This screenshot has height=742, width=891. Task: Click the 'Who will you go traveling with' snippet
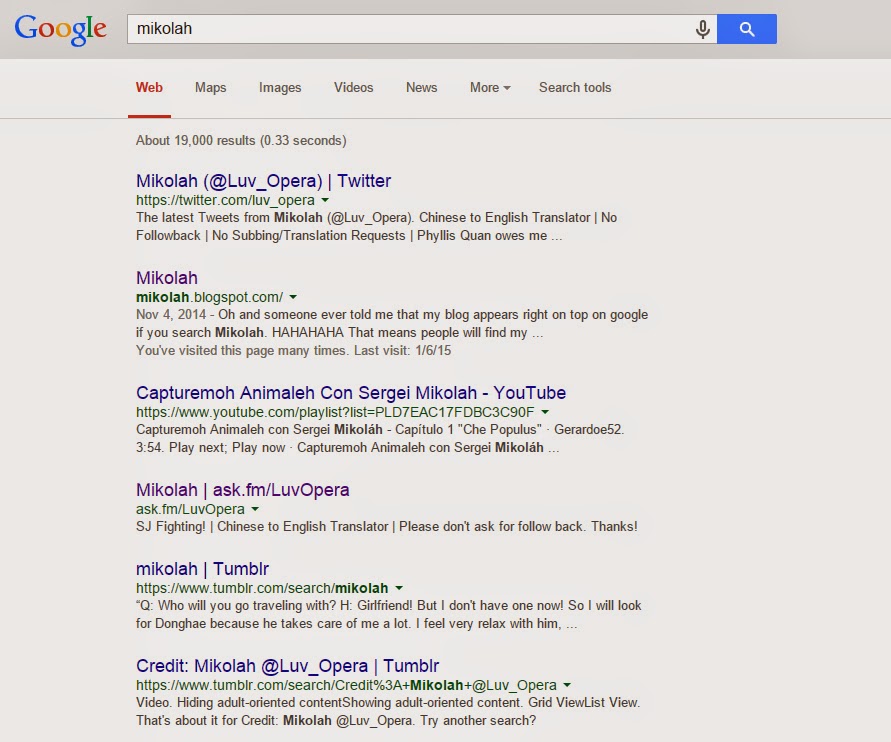388,615
